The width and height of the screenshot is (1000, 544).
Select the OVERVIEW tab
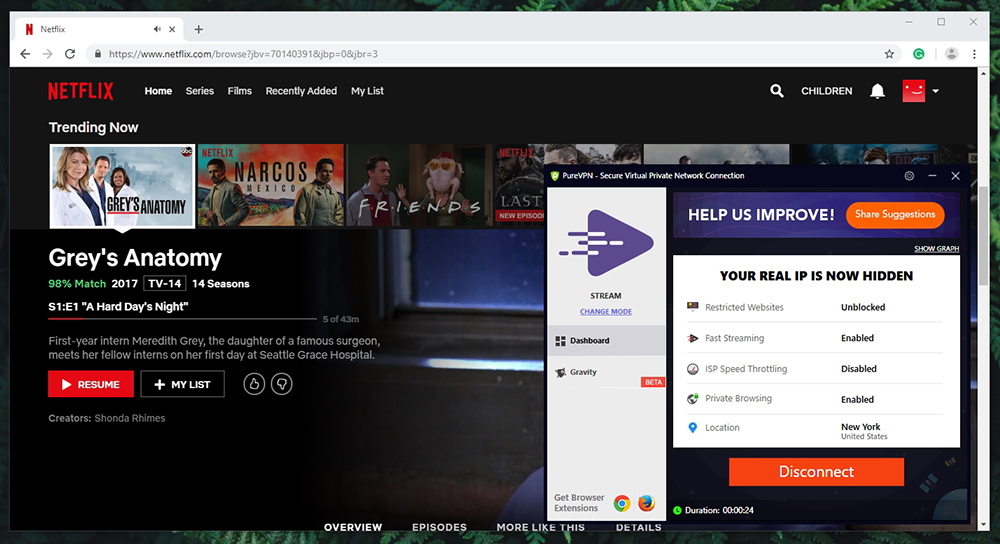tap(353, 527)
